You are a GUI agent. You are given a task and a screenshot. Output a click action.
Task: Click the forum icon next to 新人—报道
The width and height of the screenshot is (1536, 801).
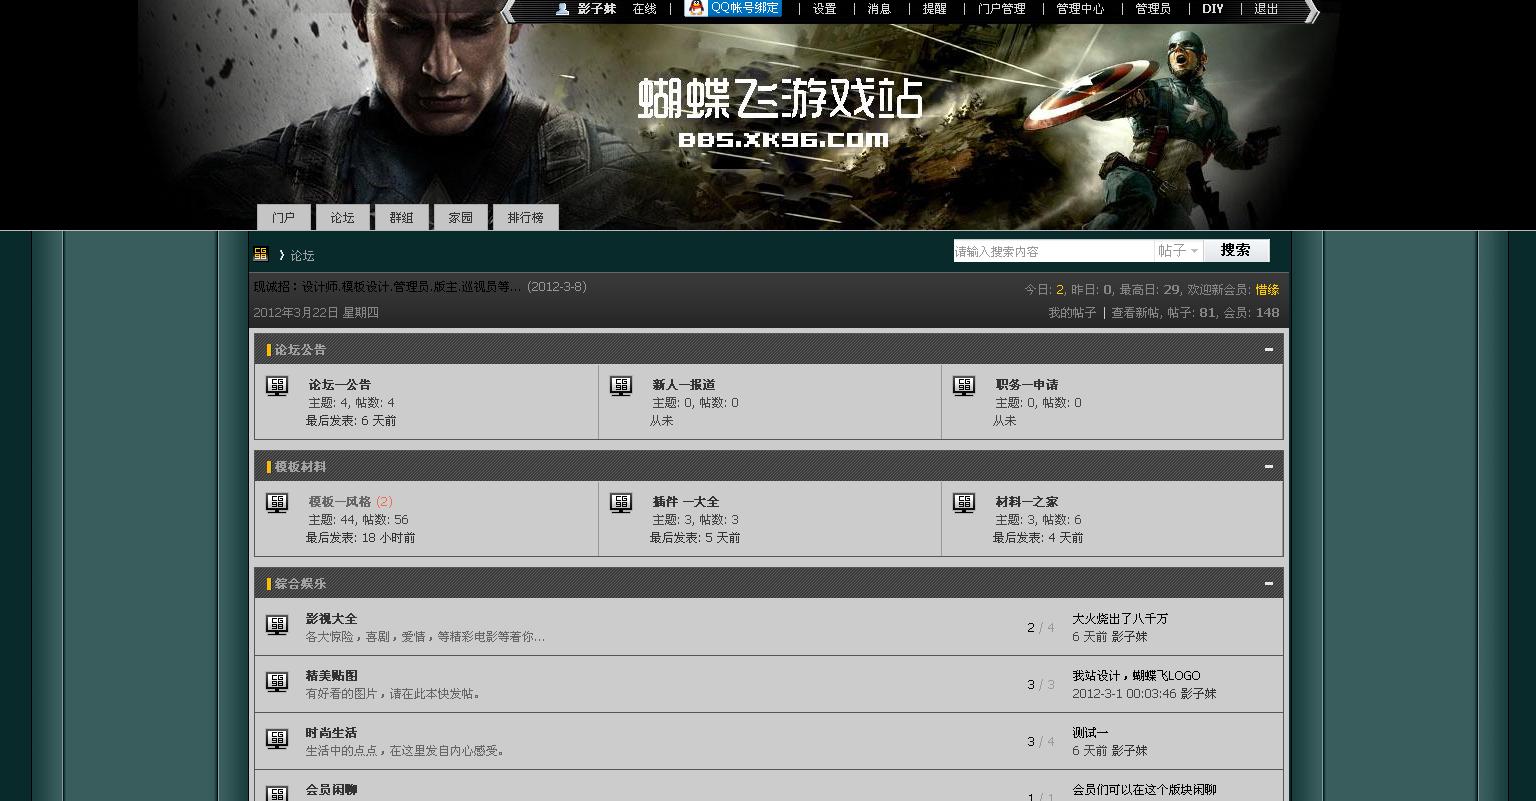pos(621,386)
